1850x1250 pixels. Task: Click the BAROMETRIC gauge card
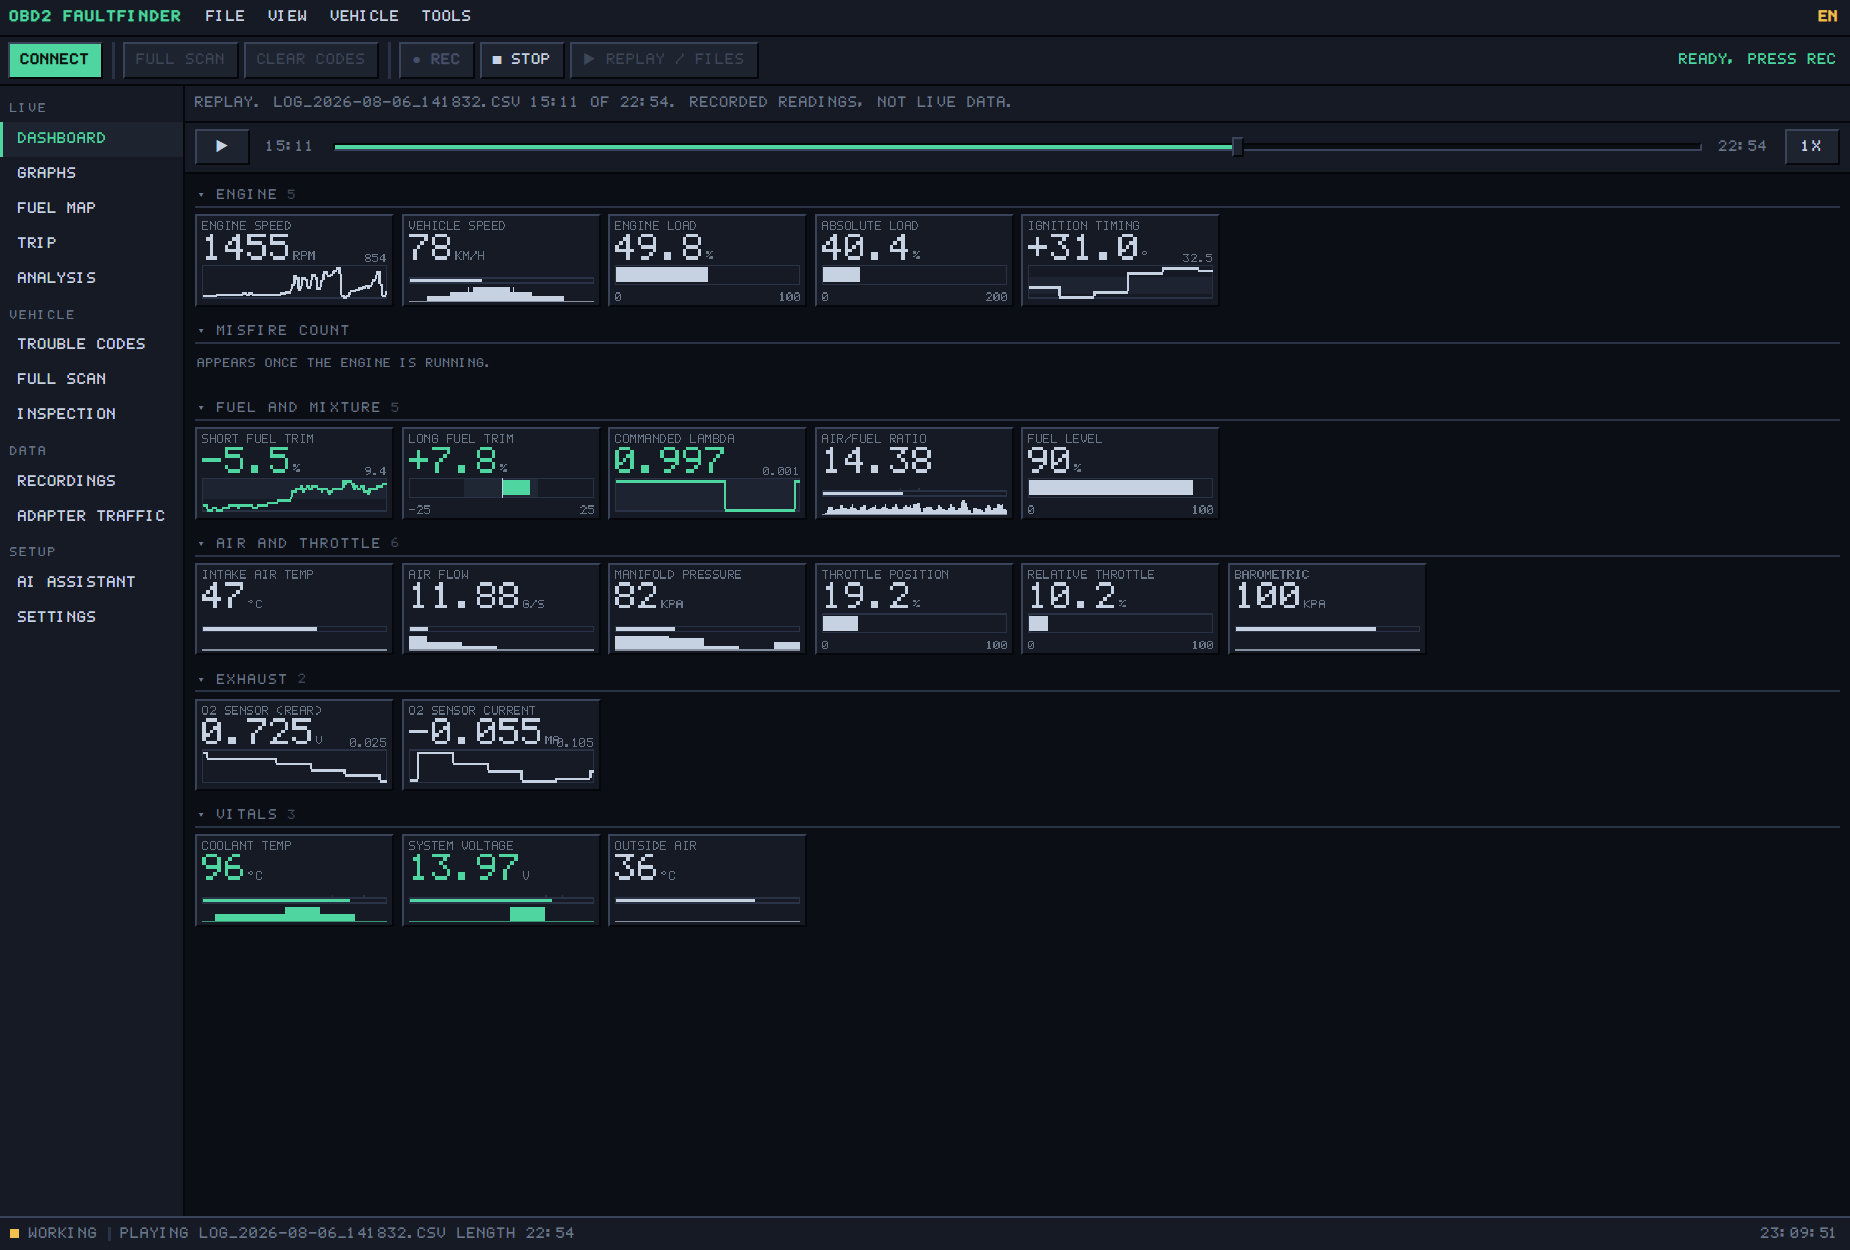pos(1327,609)
